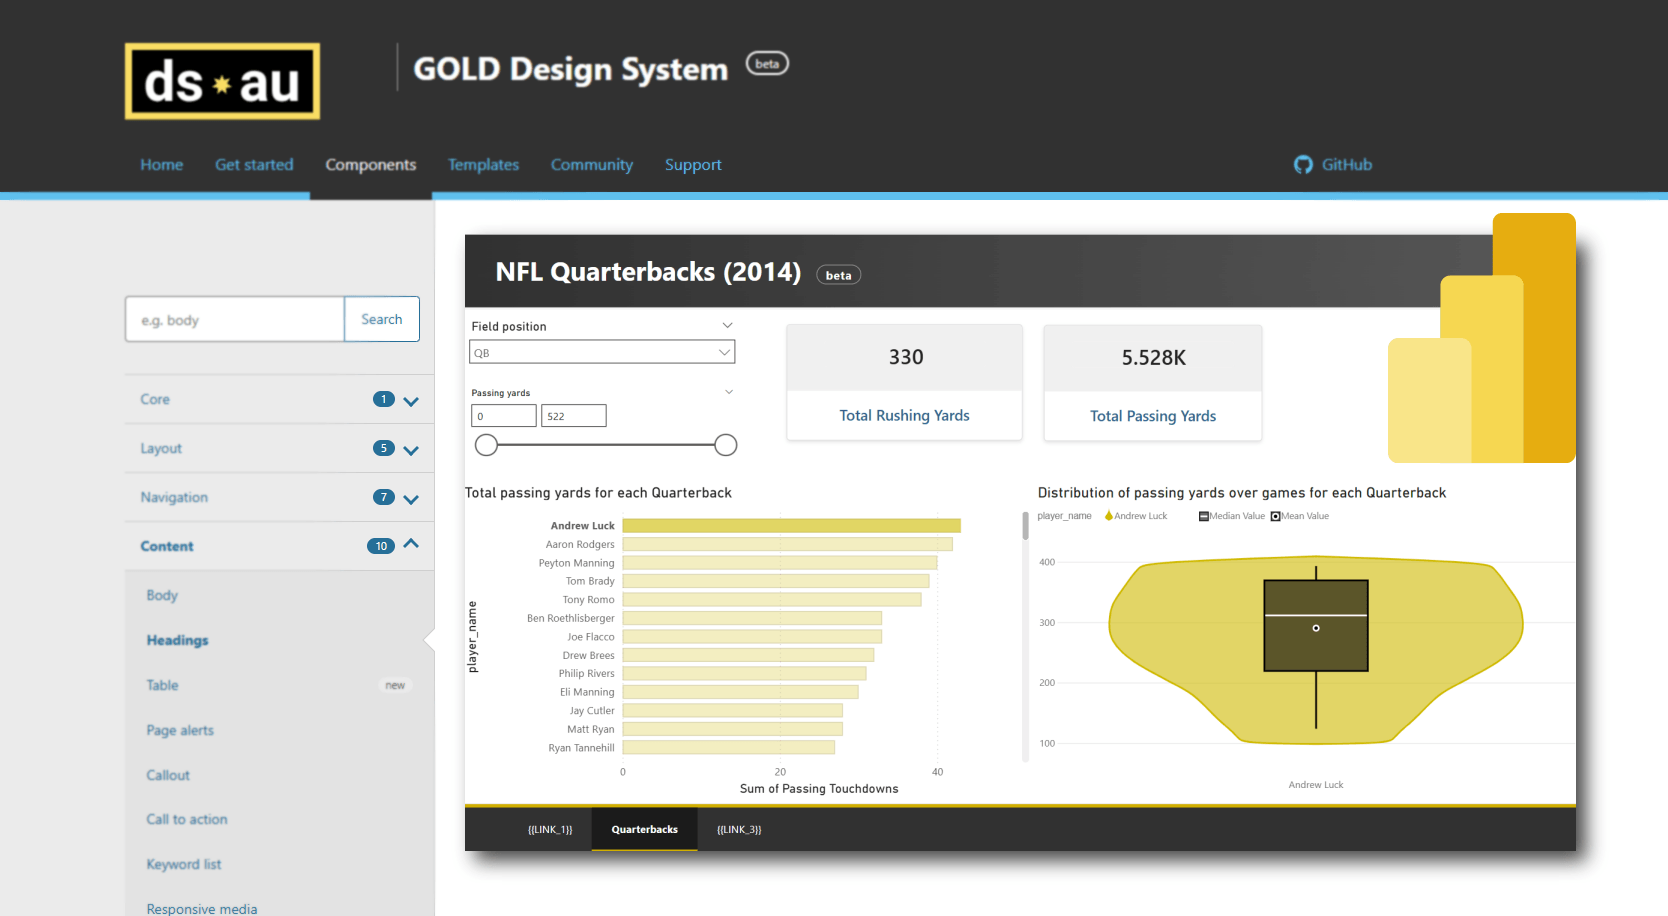The image size is (1668, 916).
Task: Open the Templates menu item
Action: click(x=483, y=165)
